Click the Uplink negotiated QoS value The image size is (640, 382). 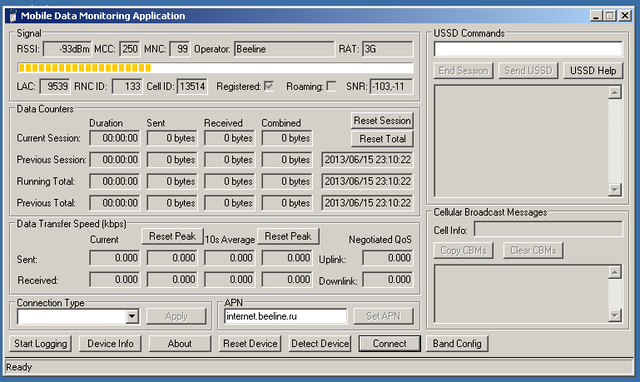coord(388,258)
